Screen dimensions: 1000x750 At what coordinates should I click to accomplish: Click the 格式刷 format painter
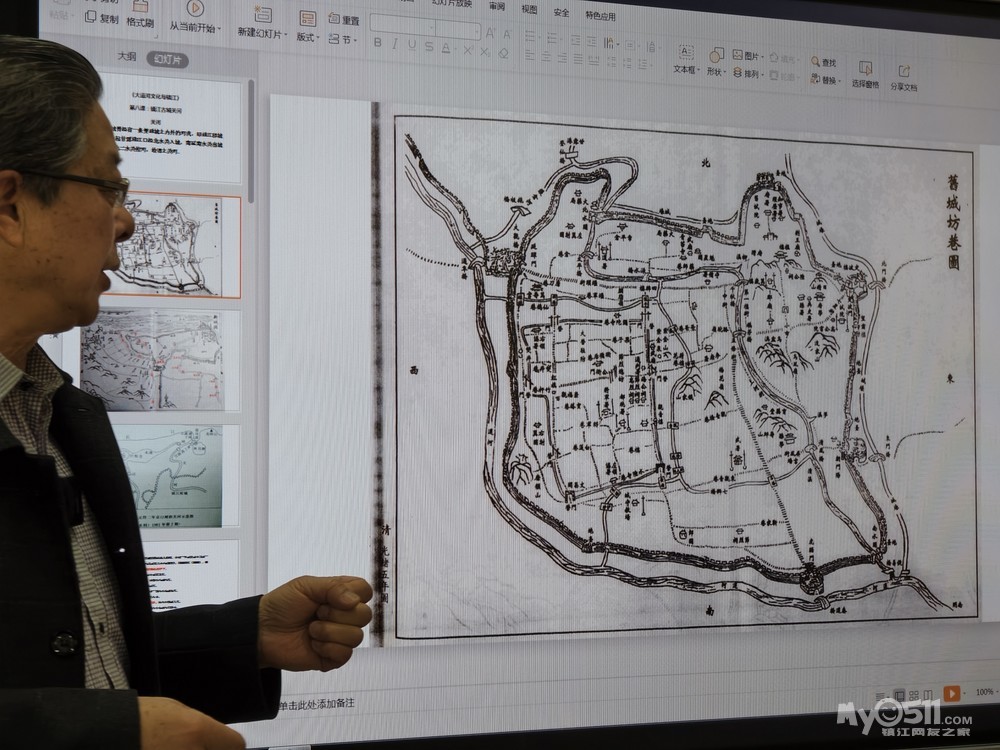(x=140, y=15)
